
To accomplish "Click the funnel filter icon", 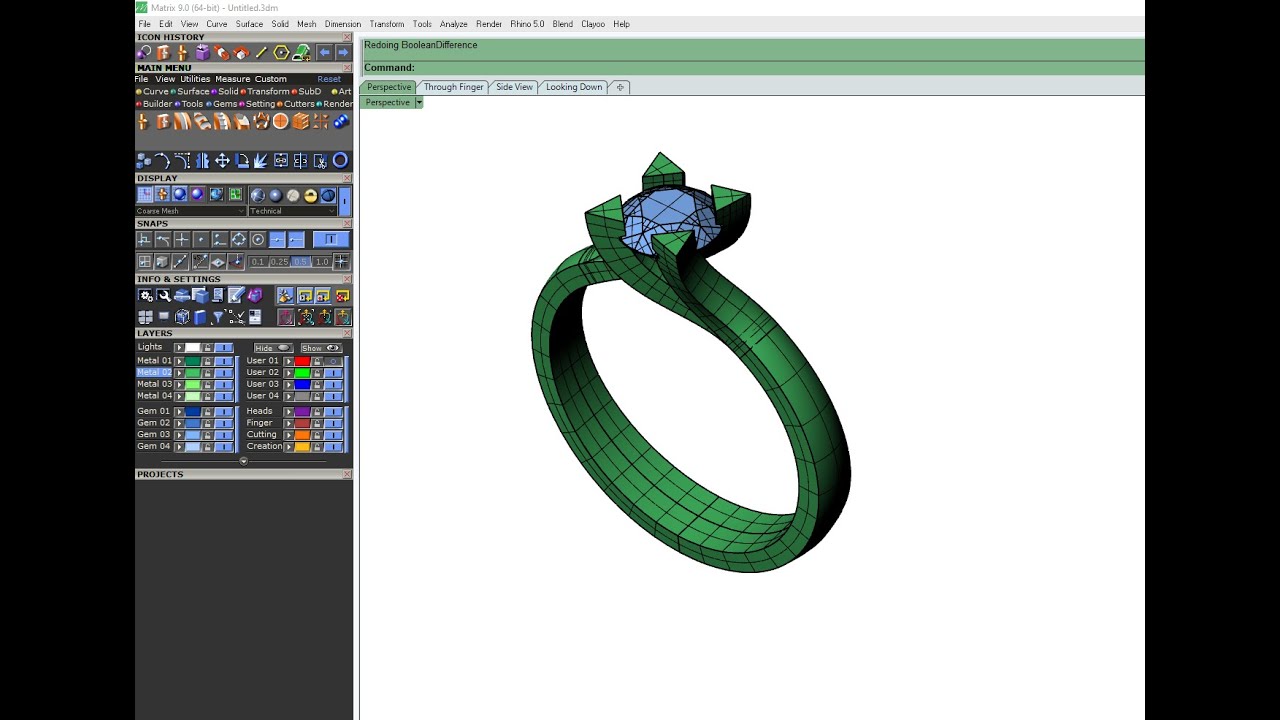I will [218, 317].
